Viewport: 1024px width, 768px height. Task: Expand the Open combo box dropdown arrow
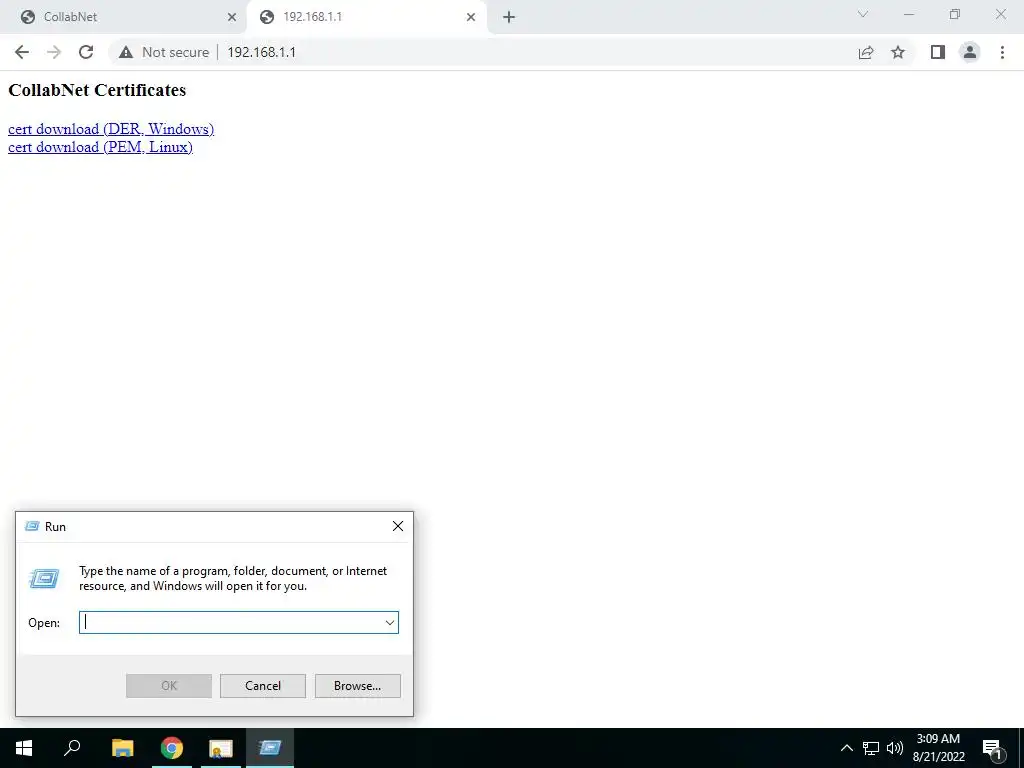pos(390,622)
